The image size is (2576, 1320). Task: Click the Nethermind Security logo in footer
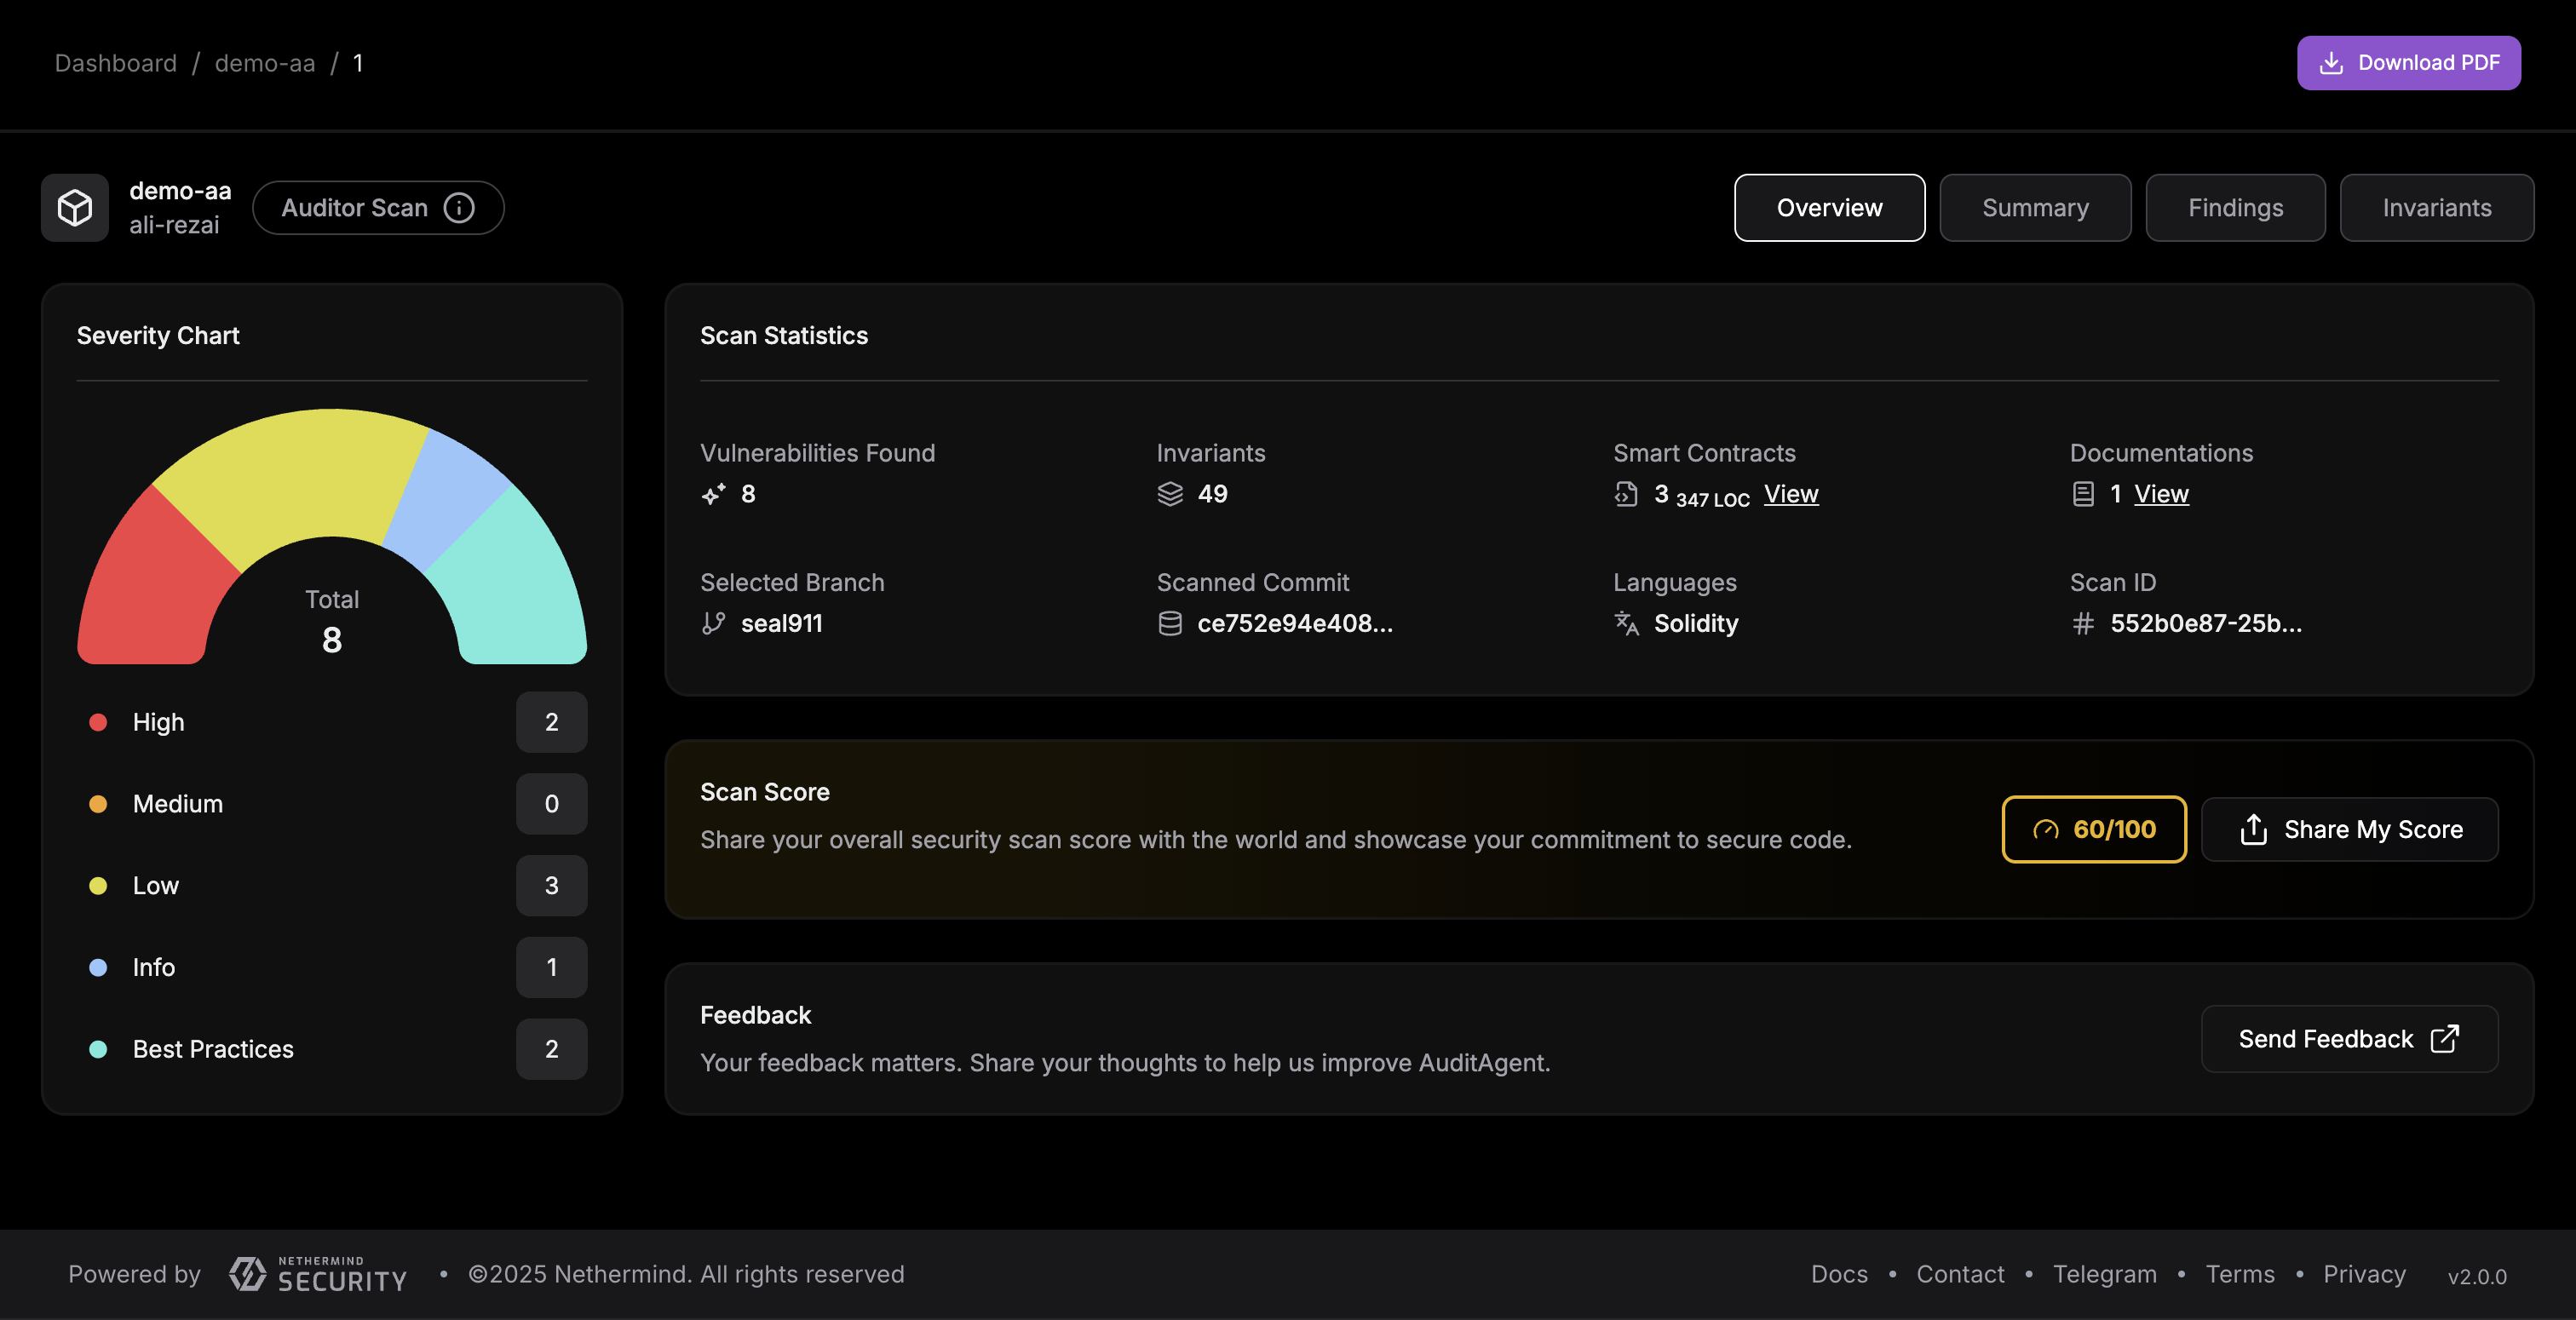(x=318, y=1274)
